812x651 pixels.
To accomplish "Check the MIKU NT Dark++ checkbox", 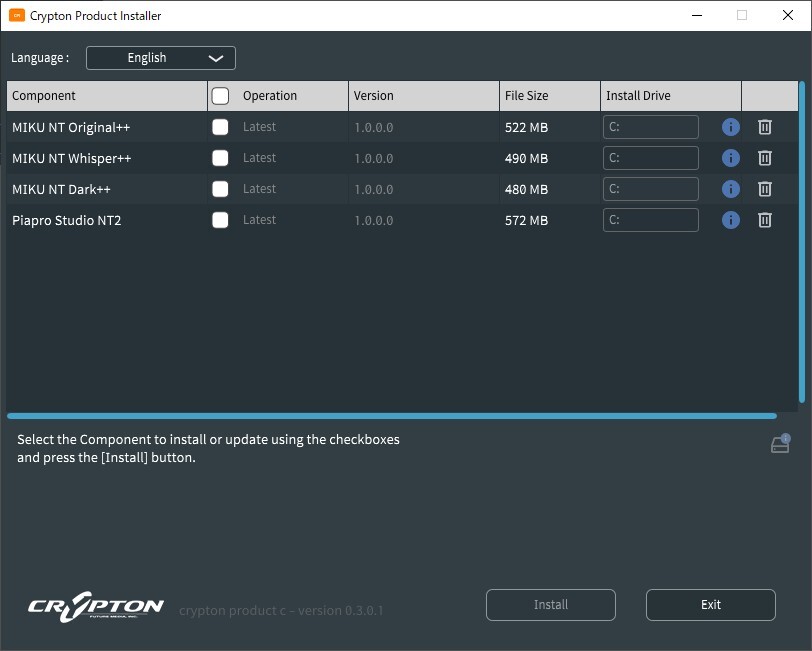I will (x=220, y=189).
